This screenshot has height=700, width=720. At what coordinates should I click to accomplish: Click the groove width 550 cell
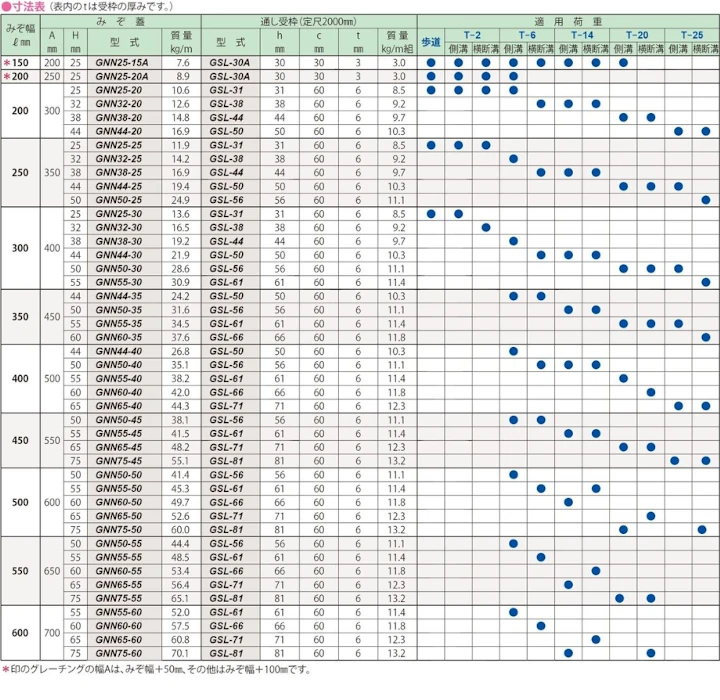coord(20,571)
